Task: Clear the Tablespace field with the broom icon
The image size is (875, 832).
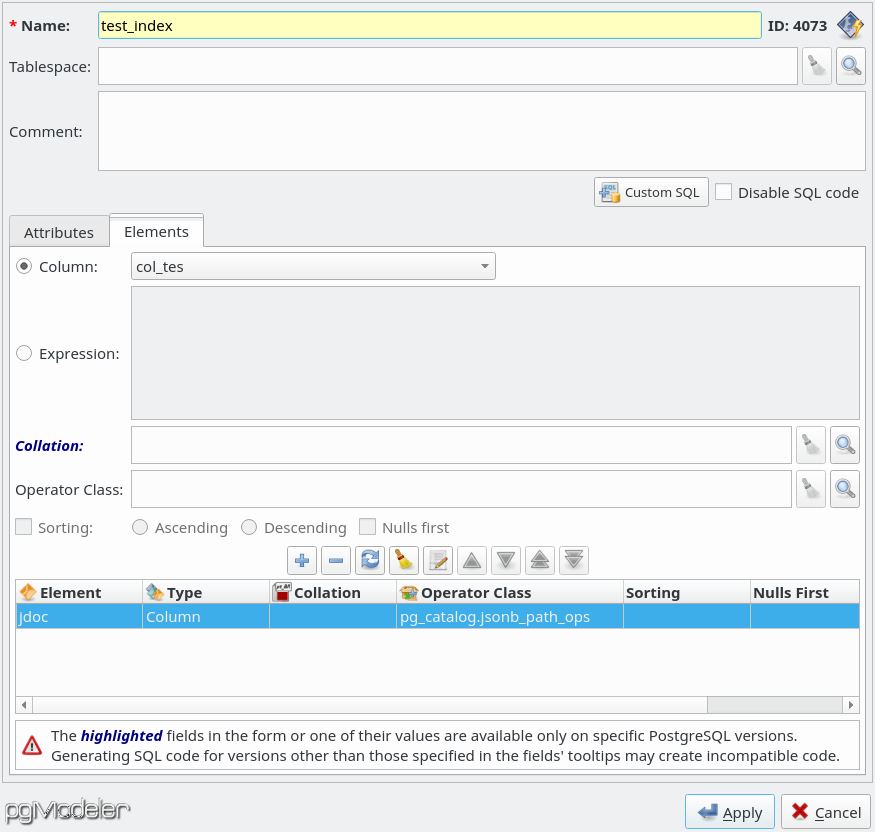Action: click(817, 66)
